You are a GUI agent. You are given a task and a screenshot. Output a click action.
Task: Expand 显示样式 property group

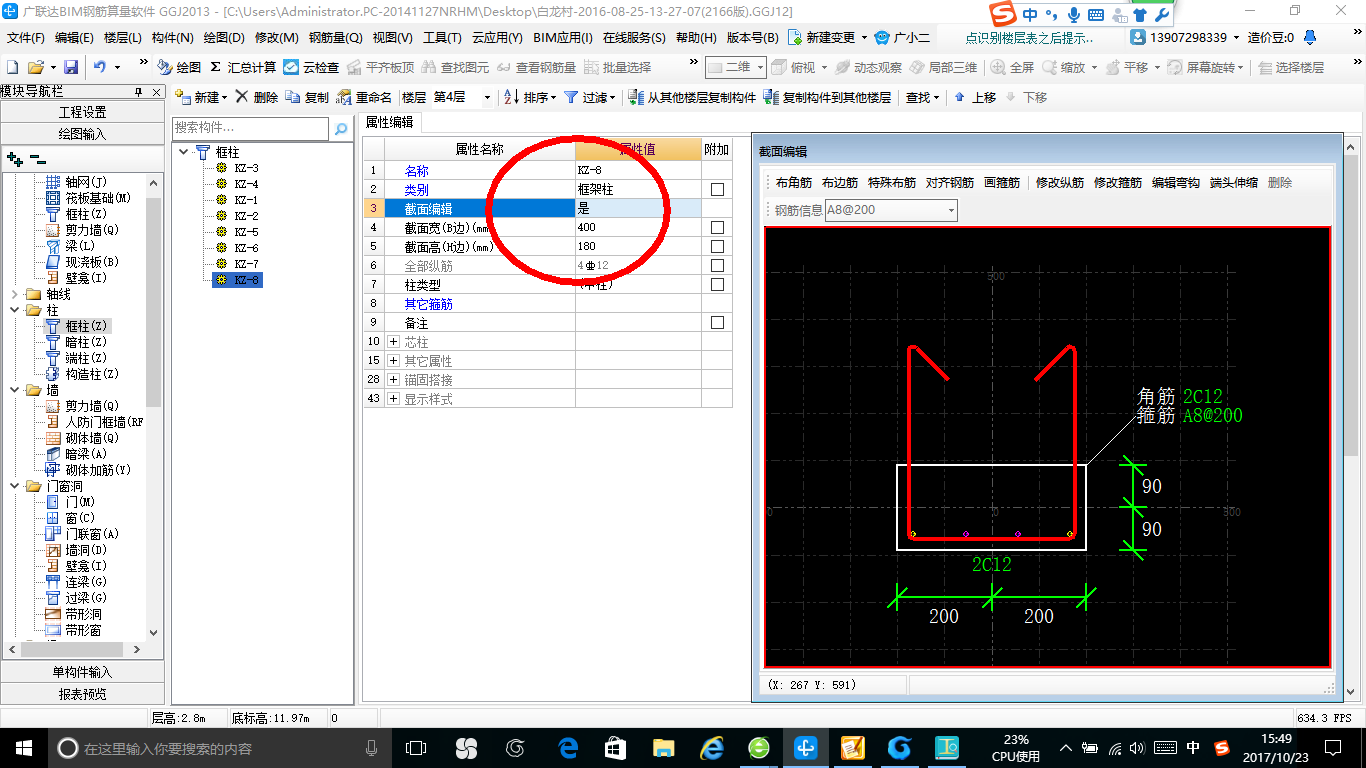pyautogui.click(x=393, y=399)
